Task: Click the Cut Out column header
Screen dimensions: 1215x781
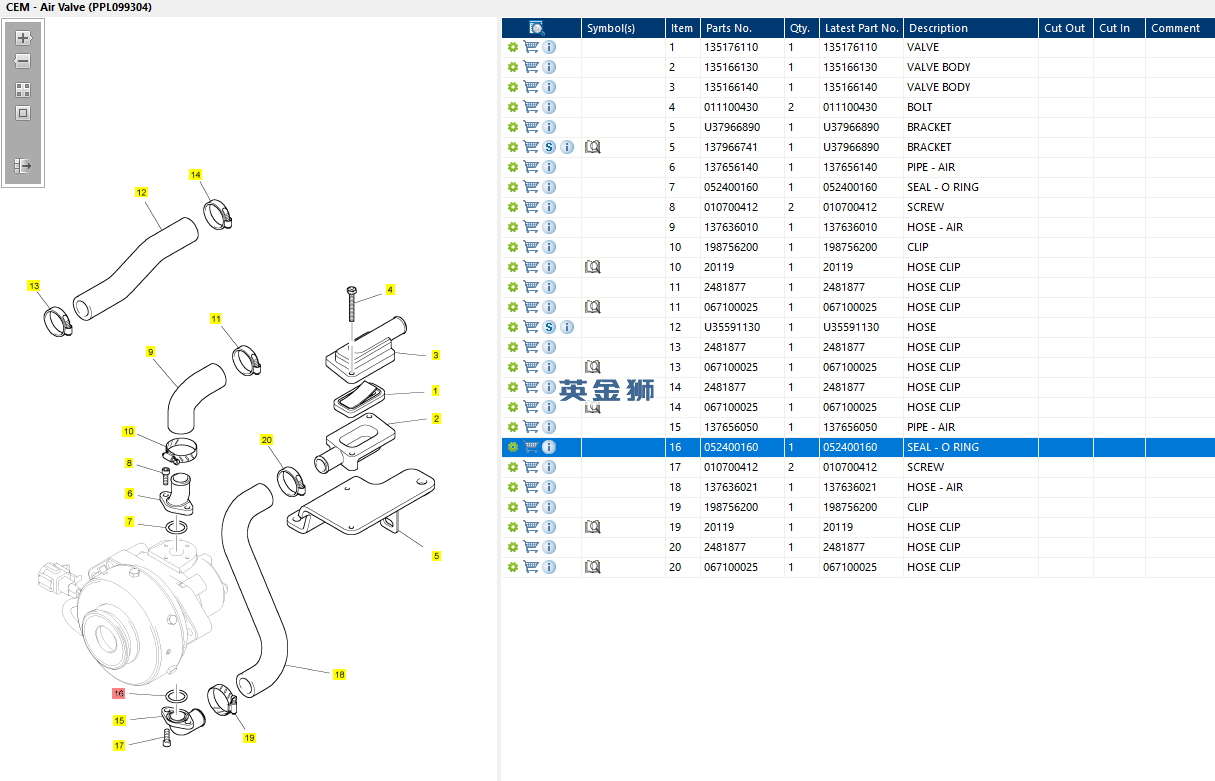Action: click(1065, 28)
